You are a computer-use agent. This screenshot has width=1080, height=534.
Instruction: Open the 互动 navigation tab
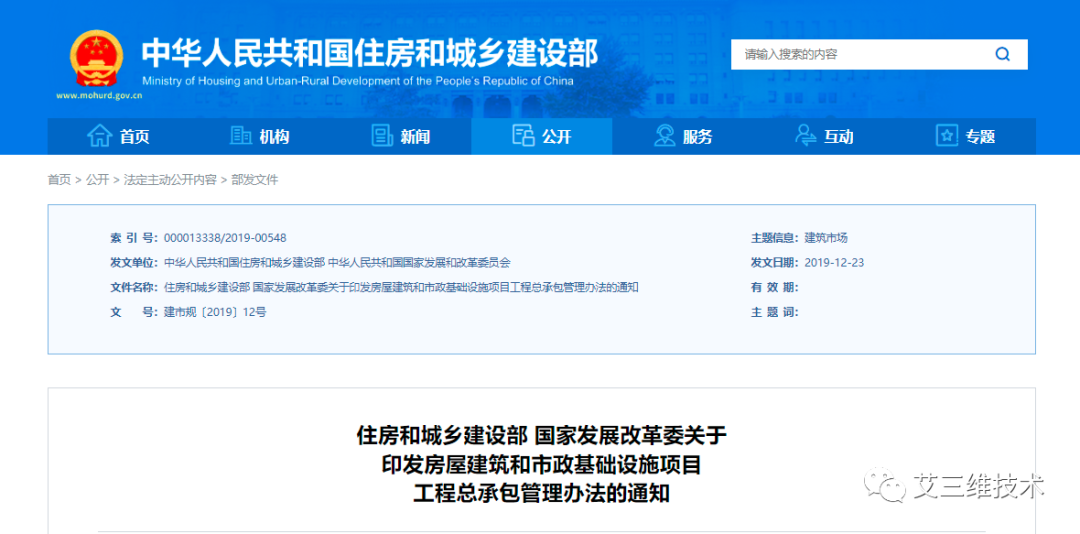(824, 136)
